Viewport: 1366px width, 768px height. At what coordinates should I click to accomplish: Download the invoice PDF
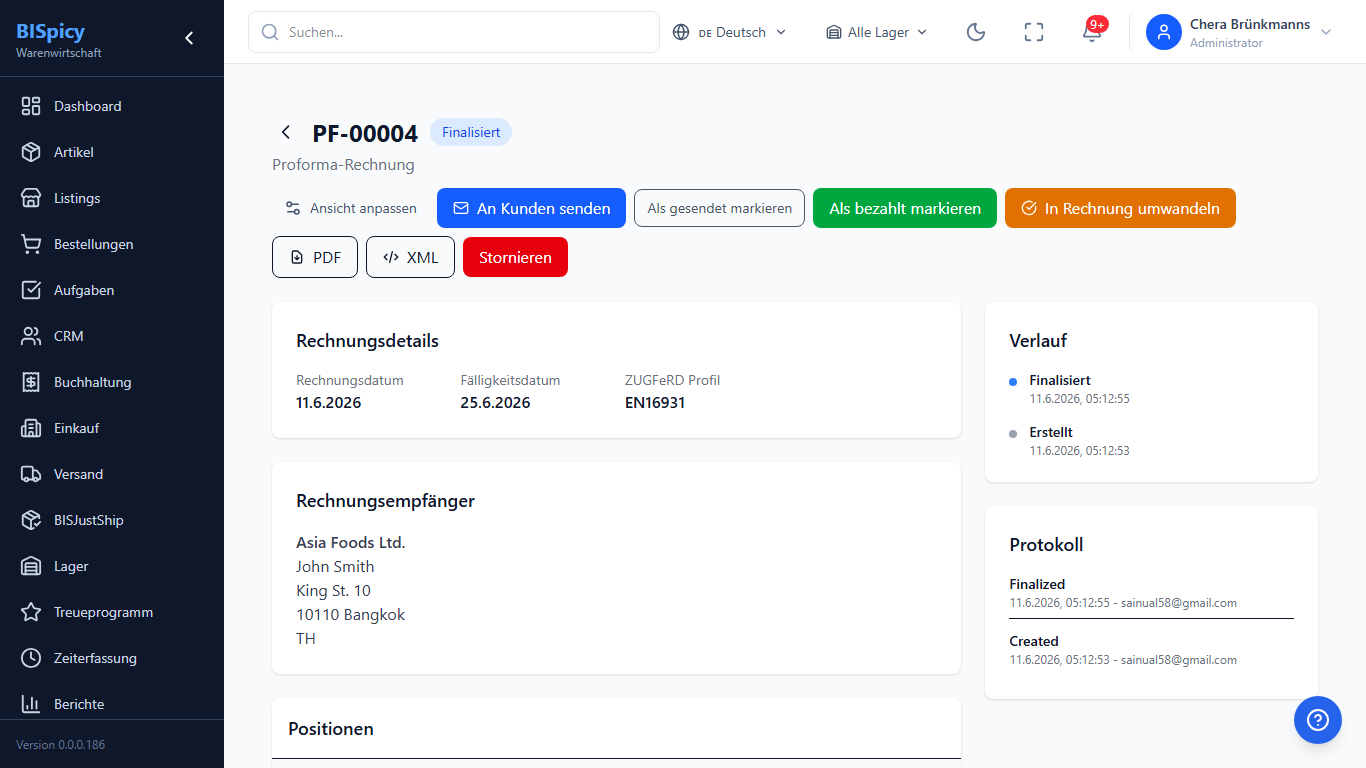point(315,257)
